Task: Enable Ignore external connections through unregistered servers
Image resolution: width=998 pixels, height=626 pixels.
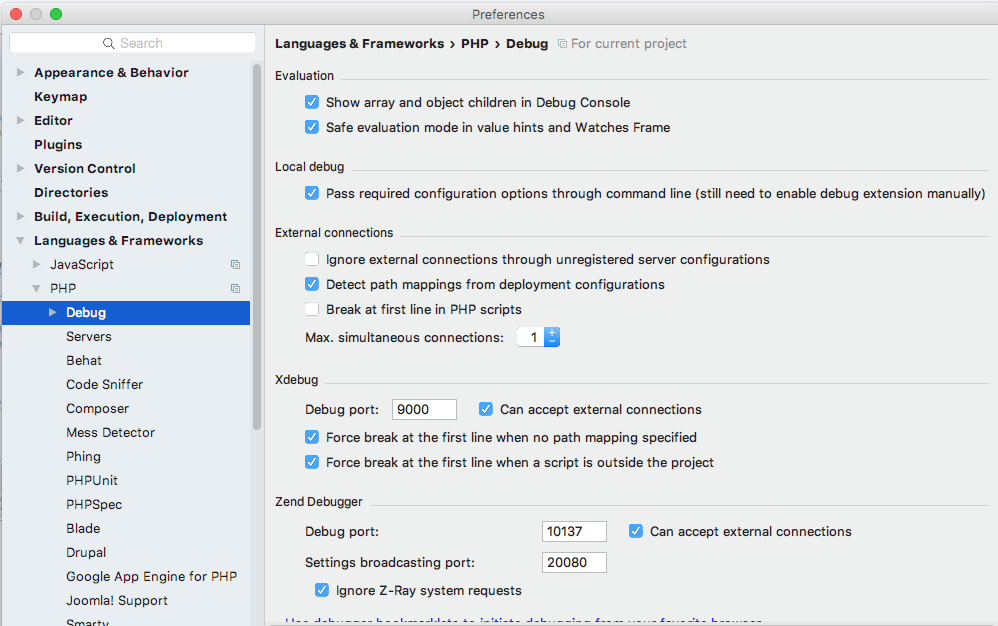Action: point(312,260)
